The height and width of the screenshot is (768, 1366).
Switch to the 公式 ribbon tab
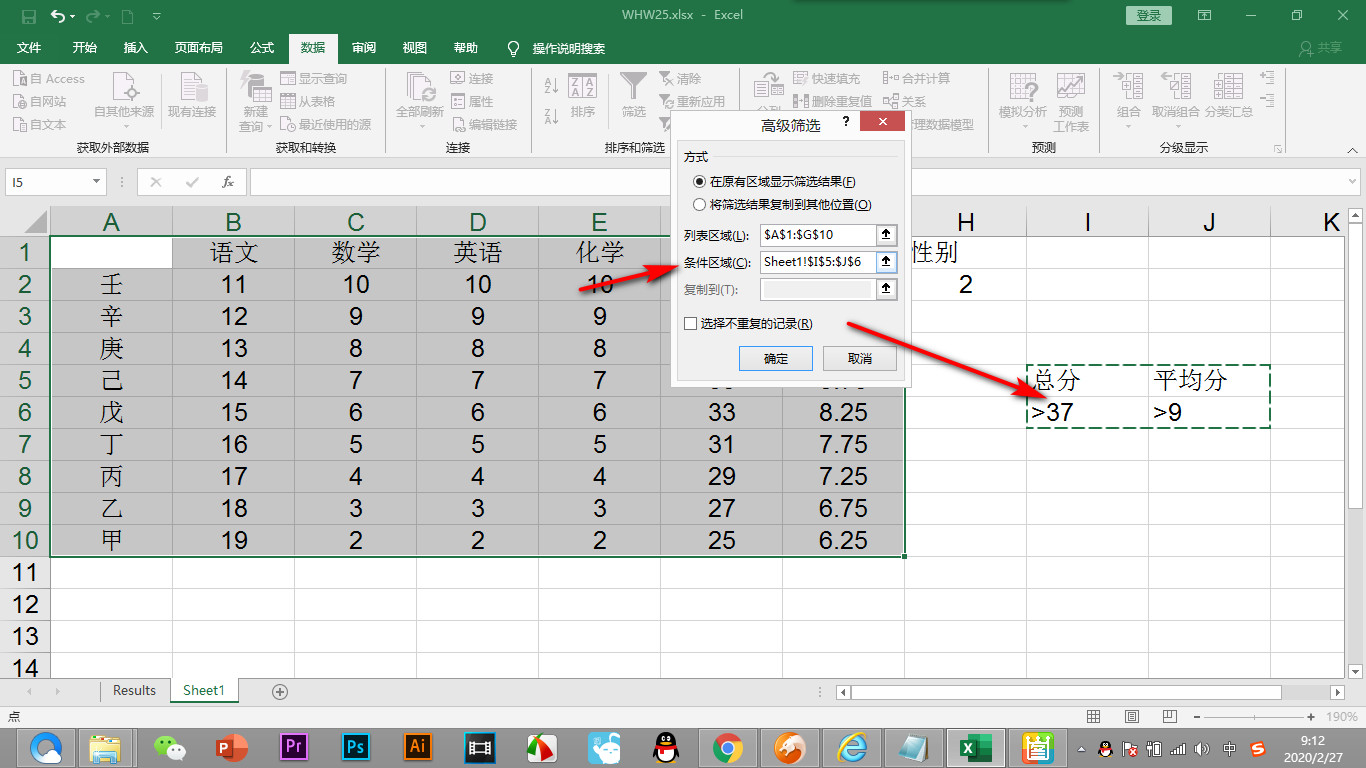[262, 47]
